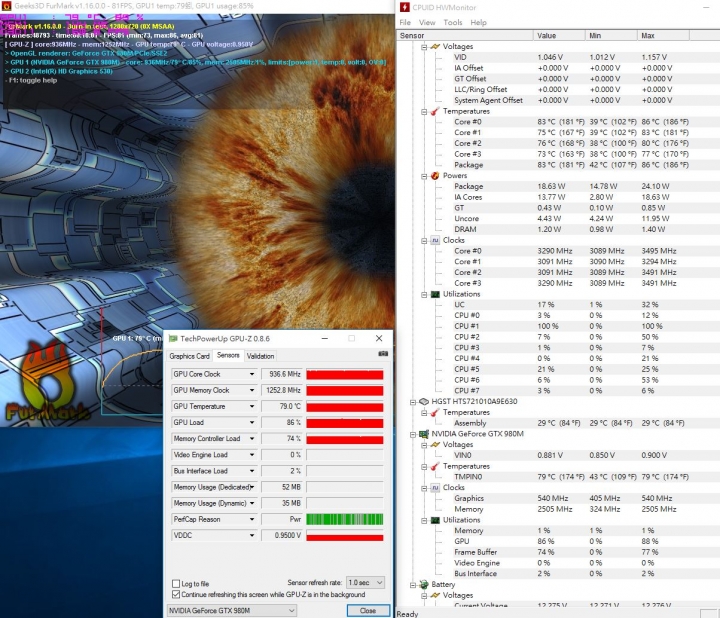The image size is (720, 618).
Task: Open the GPU Memory Clock sensor dropdown
Action: point(252,390)
